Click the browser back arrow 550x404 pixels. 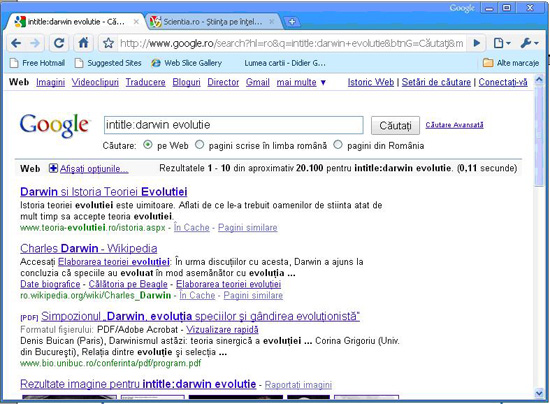[16, 43]
